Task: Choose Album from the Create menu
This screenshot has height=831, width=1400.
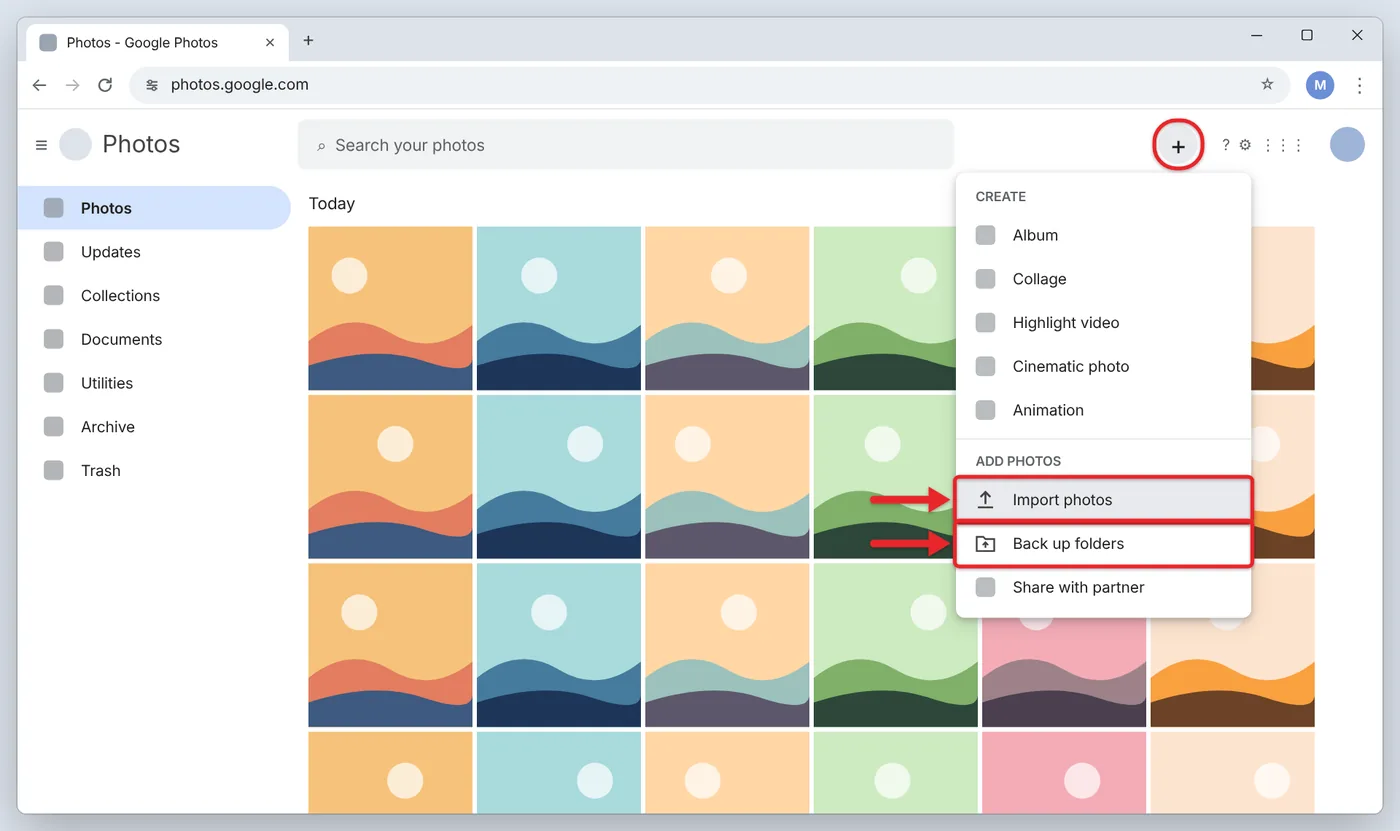Action: tap(1103, 235)
